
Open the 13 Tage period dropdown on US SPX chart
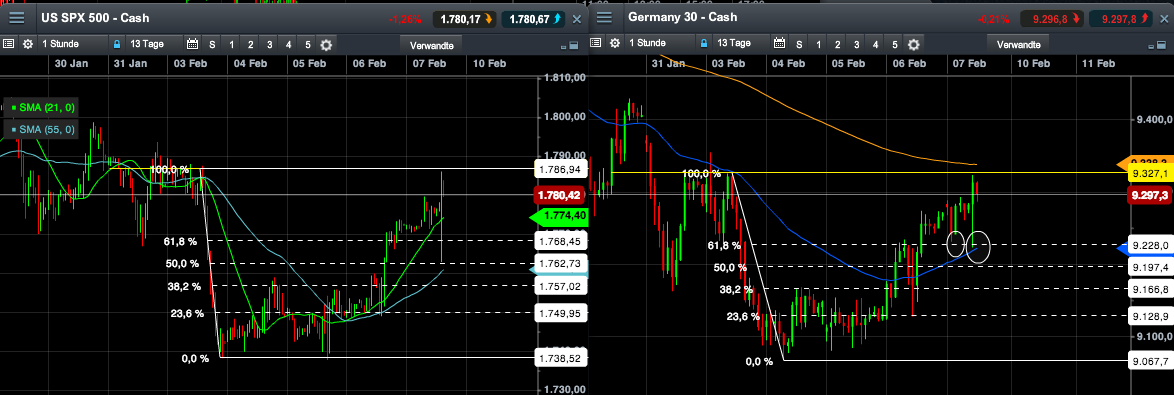coord(153,44)
